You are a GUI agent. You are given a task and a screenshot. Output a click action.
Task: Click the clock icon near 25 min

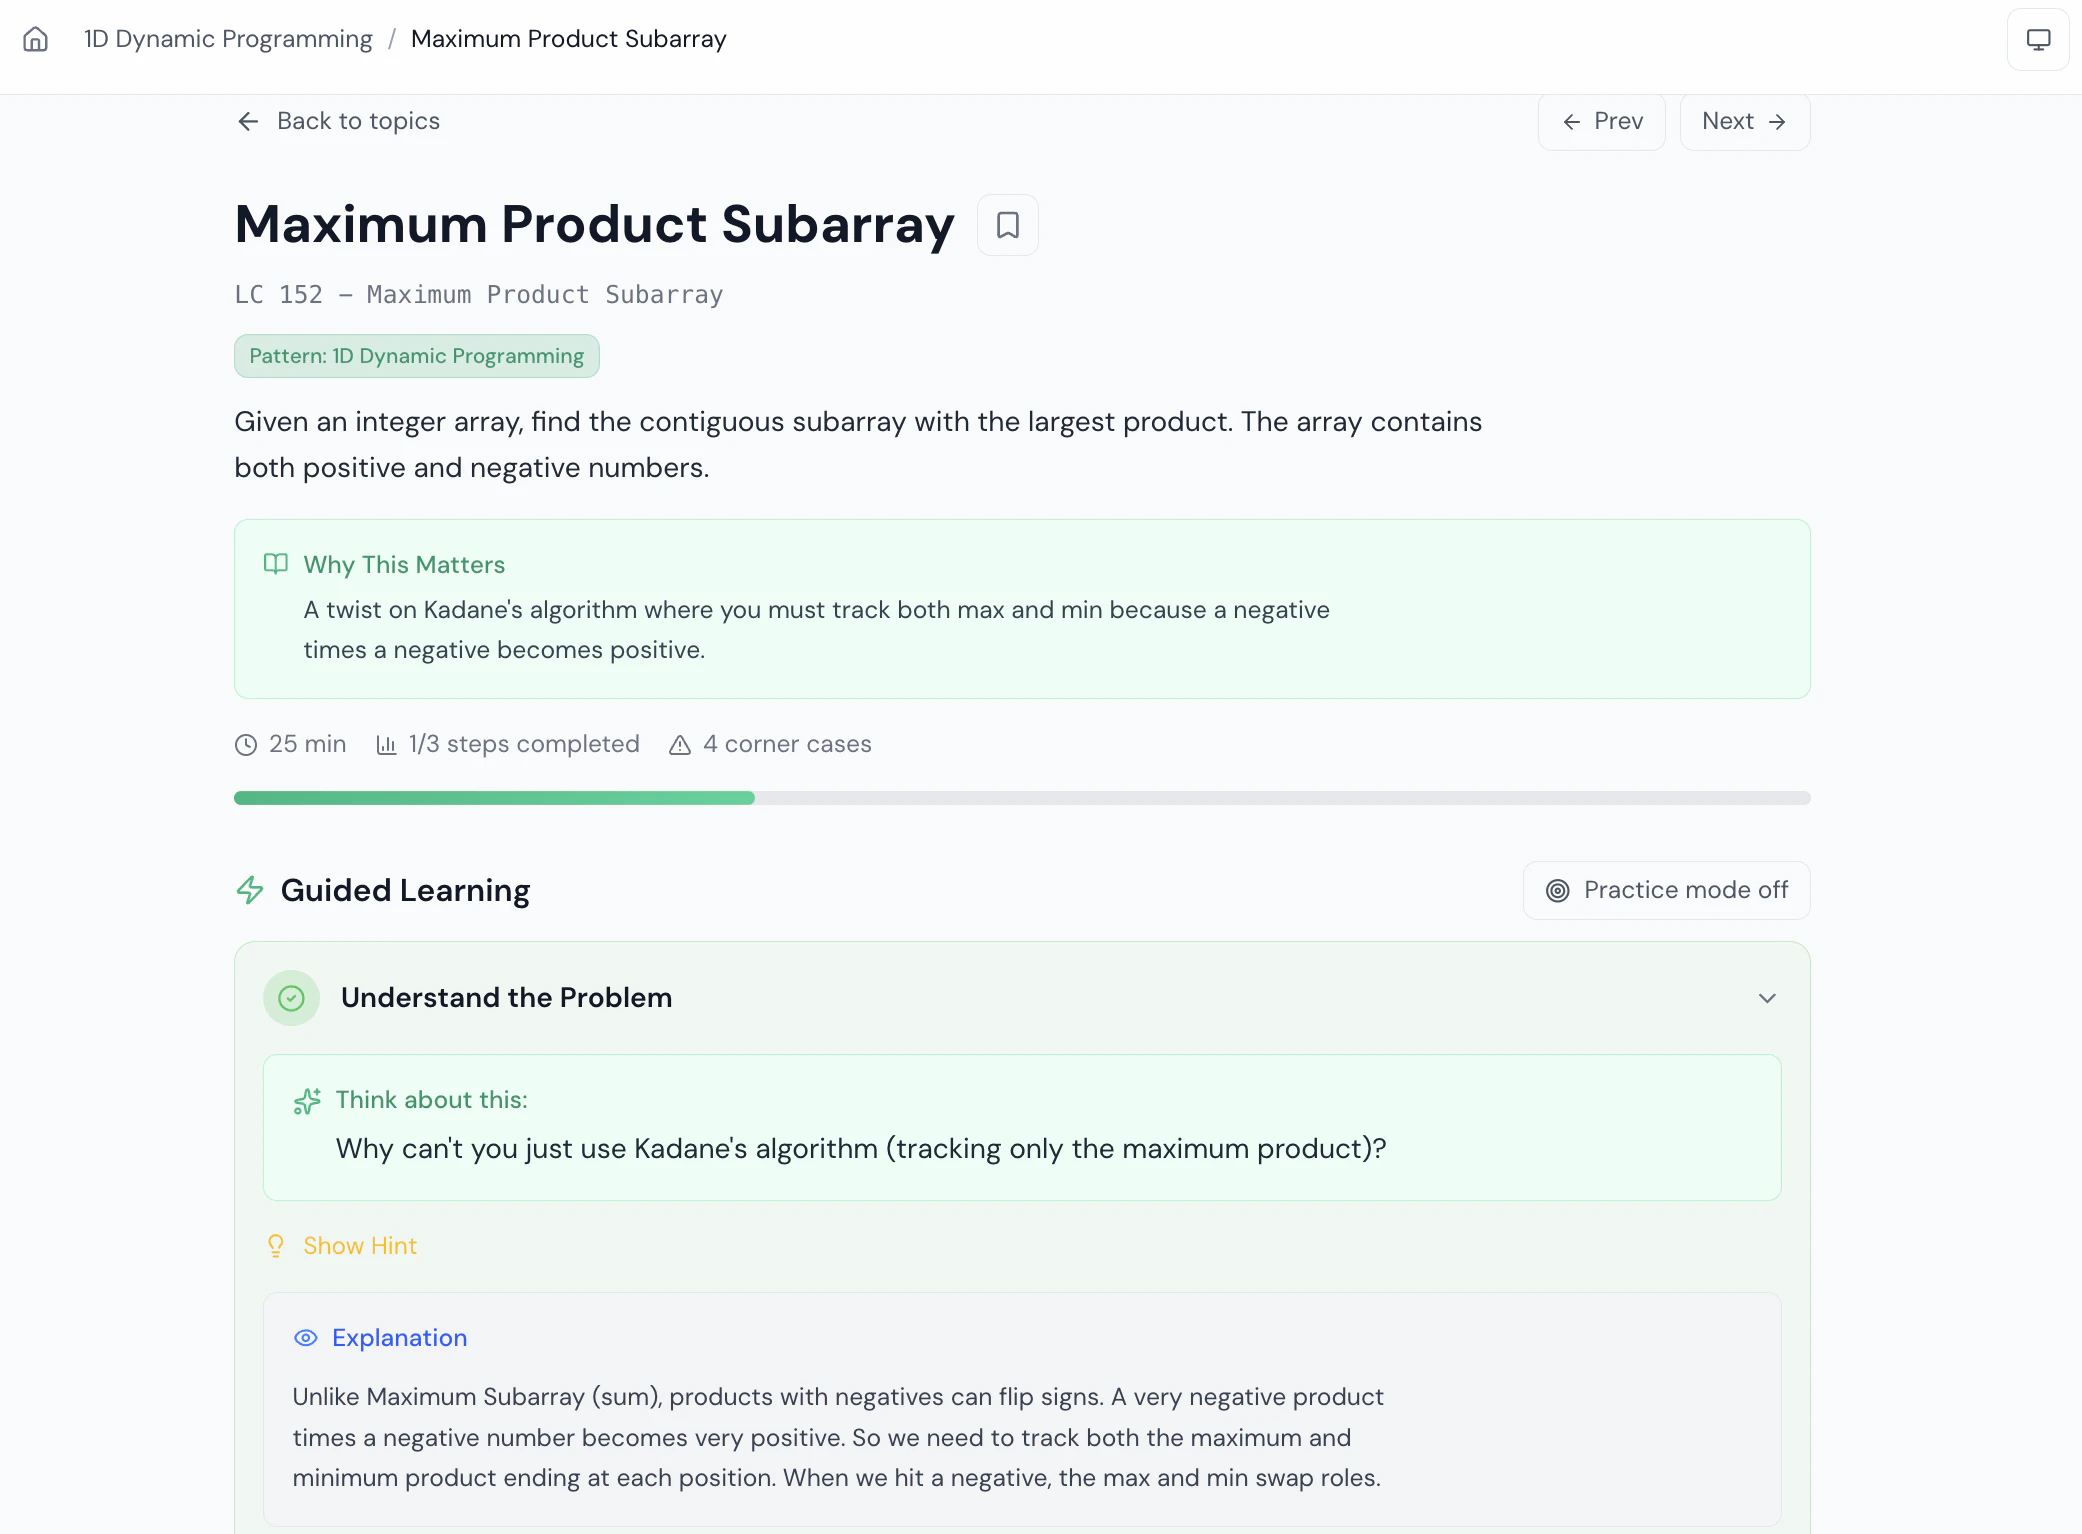246,745
